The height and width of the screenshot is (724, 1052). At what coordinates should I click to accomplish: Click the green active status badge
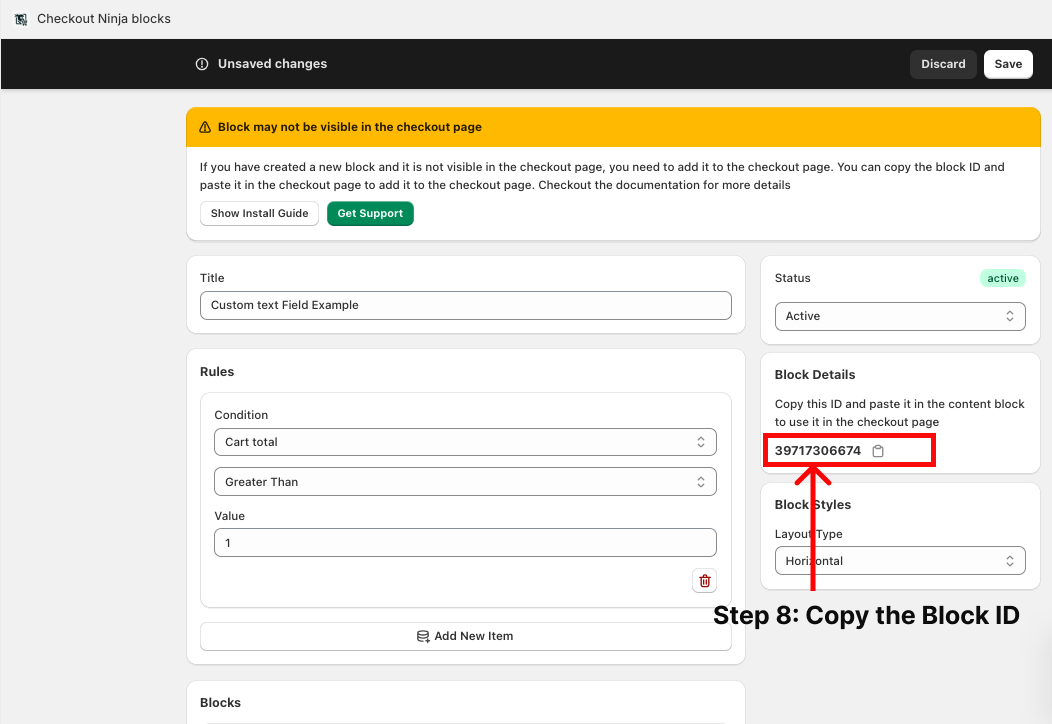coord(1002,278)
